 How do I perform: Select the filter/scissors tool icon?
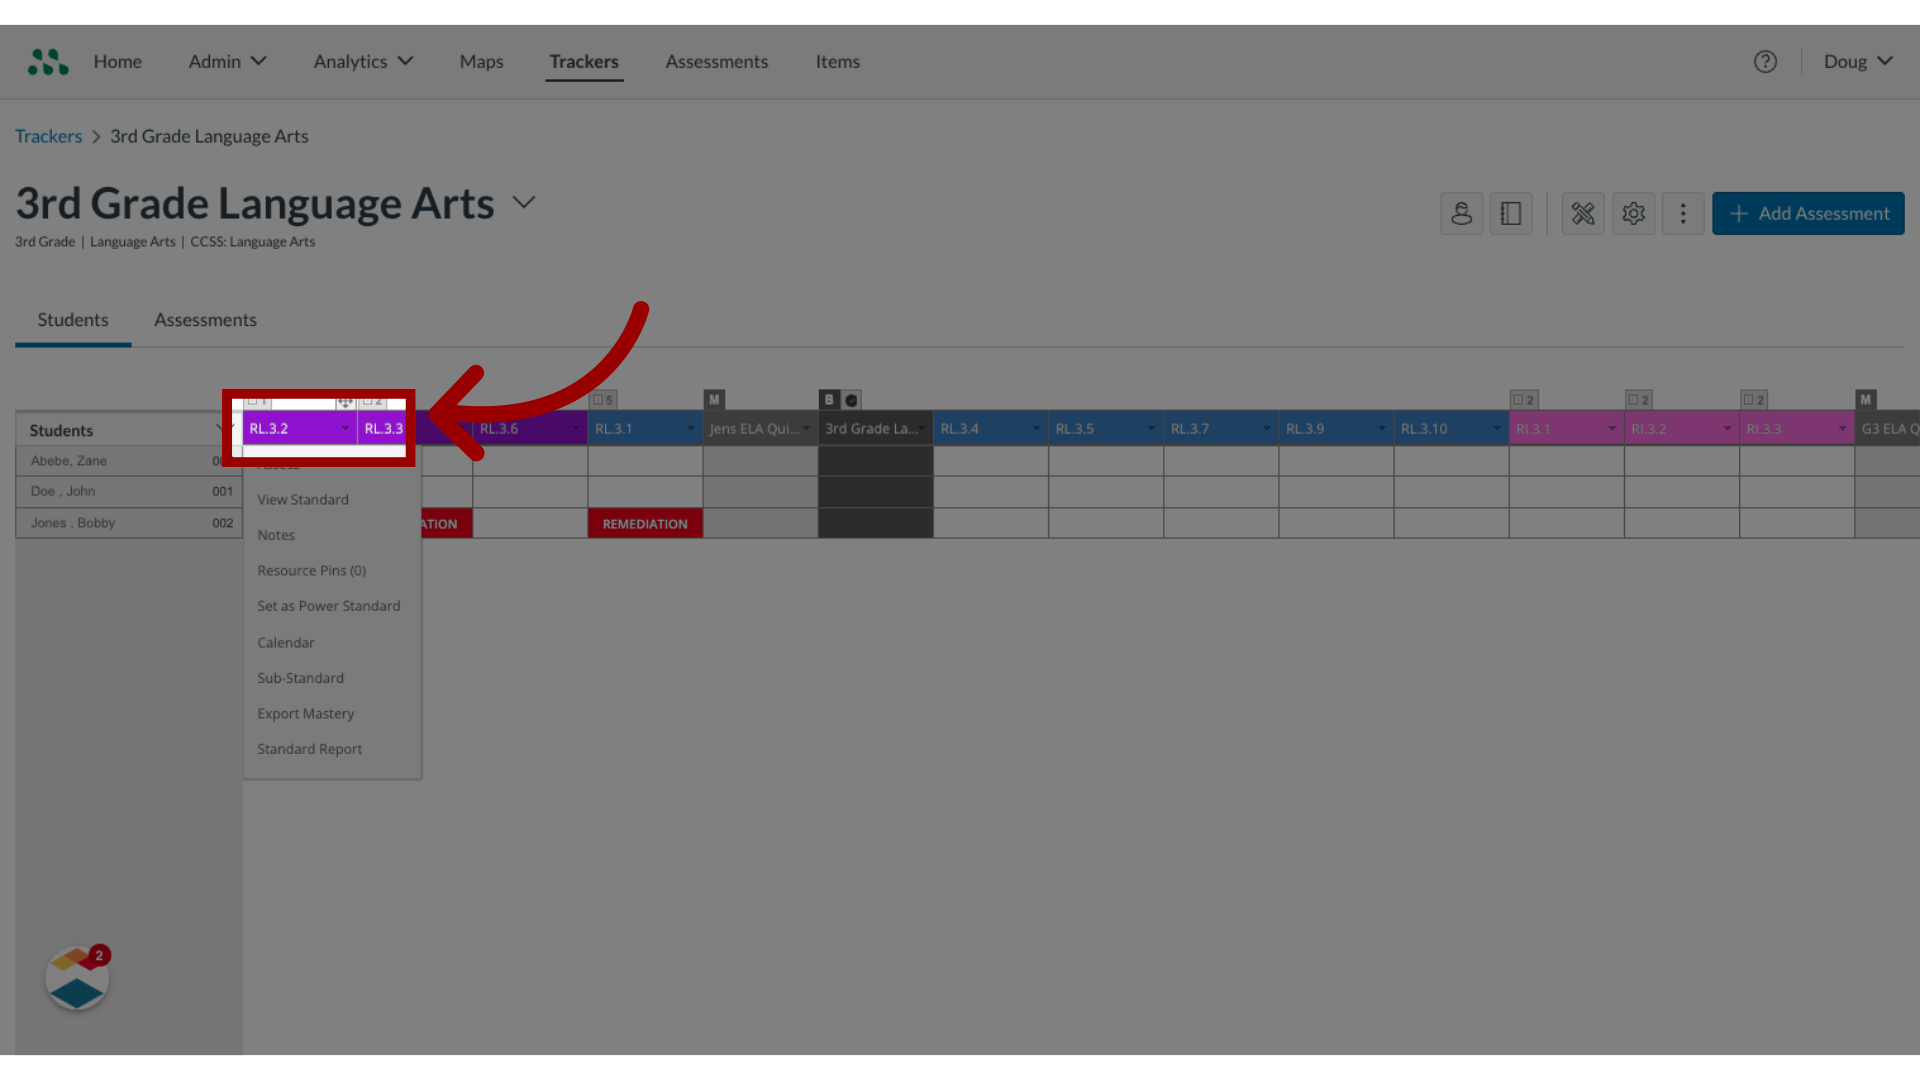click(x=1582, y=212)
